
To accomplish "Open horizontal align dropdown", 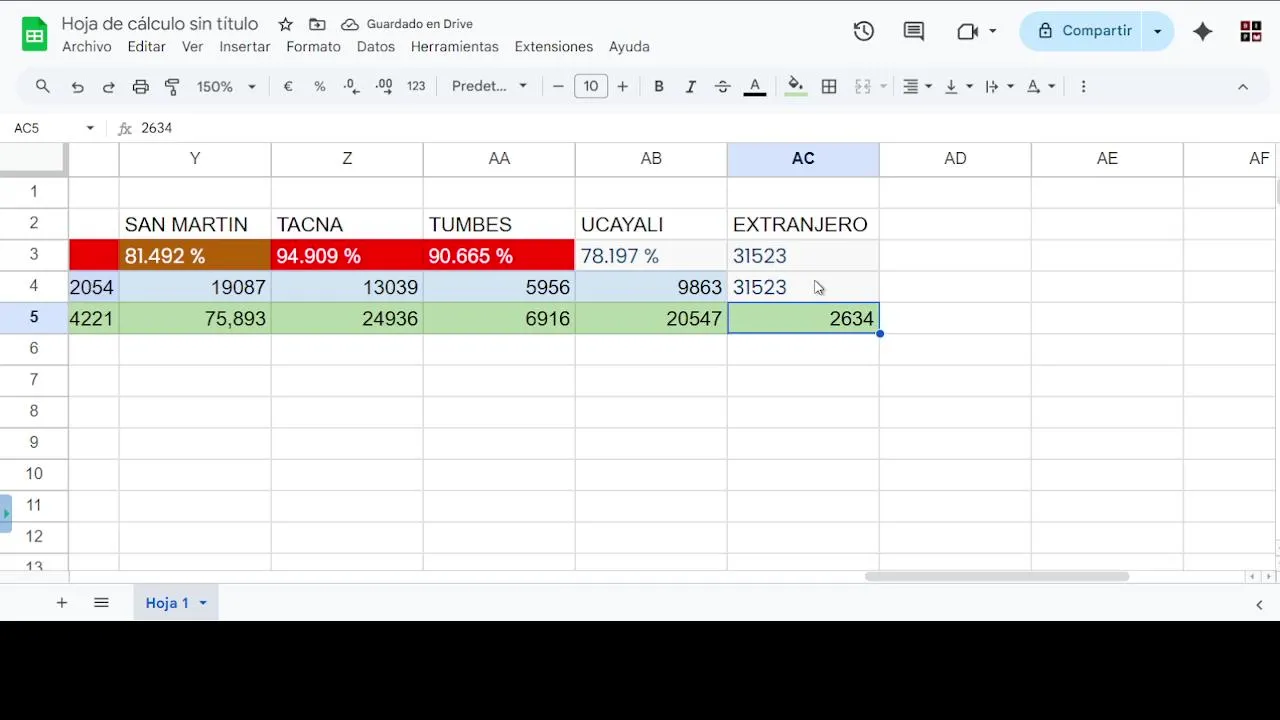I will tap(917, 87).
